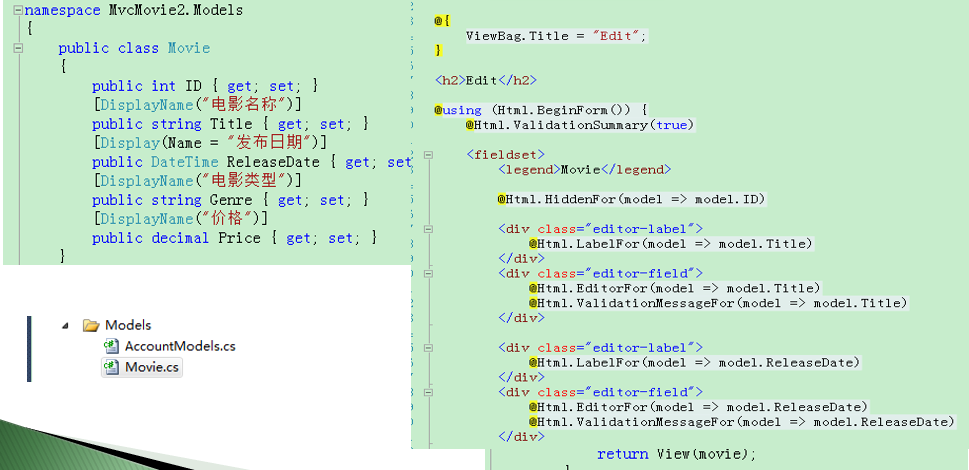Viewport: 969px width, 470px height.
Task: Collapse the public class Movie outline
Action: point(18,48)
